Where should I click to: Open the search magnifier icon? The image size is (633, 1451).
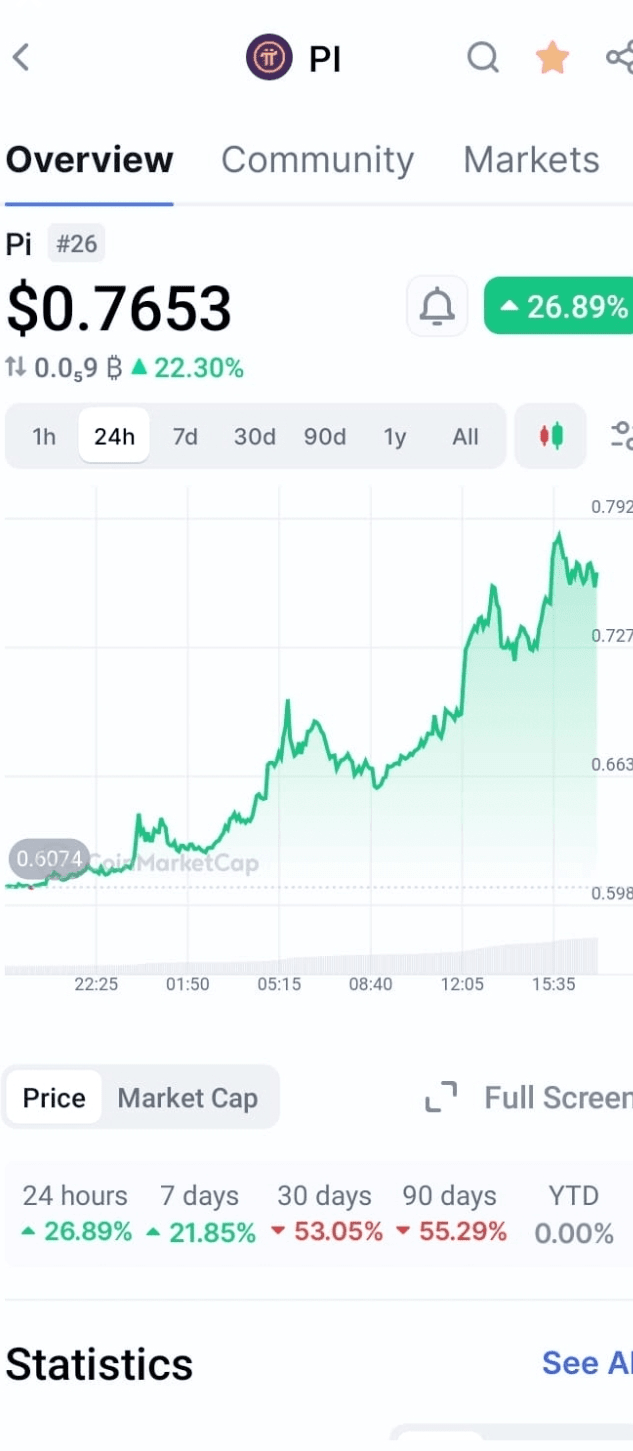483,58
